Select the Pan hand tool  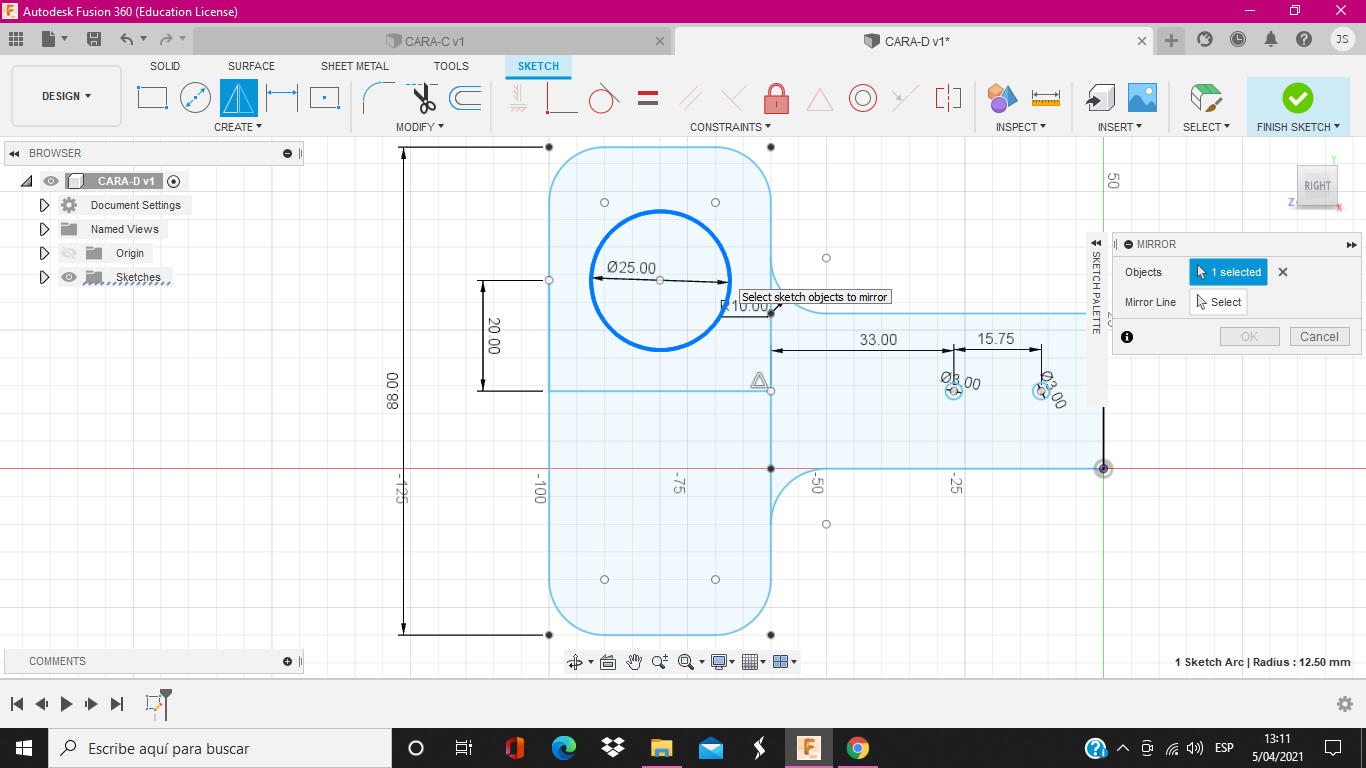(634, 662)
